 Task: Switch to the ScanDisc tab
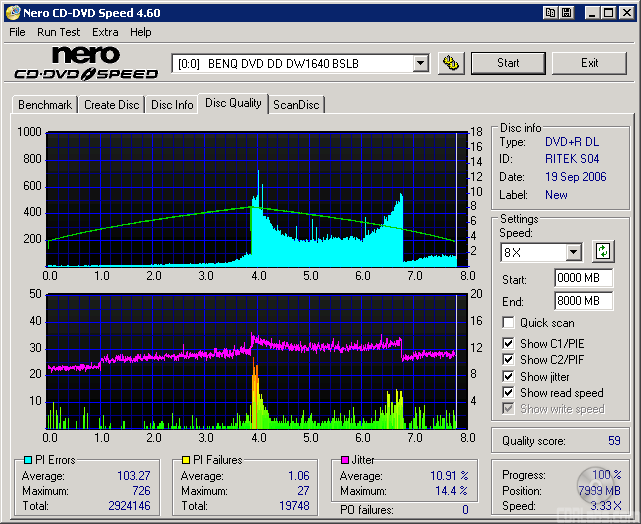point(297,105)
